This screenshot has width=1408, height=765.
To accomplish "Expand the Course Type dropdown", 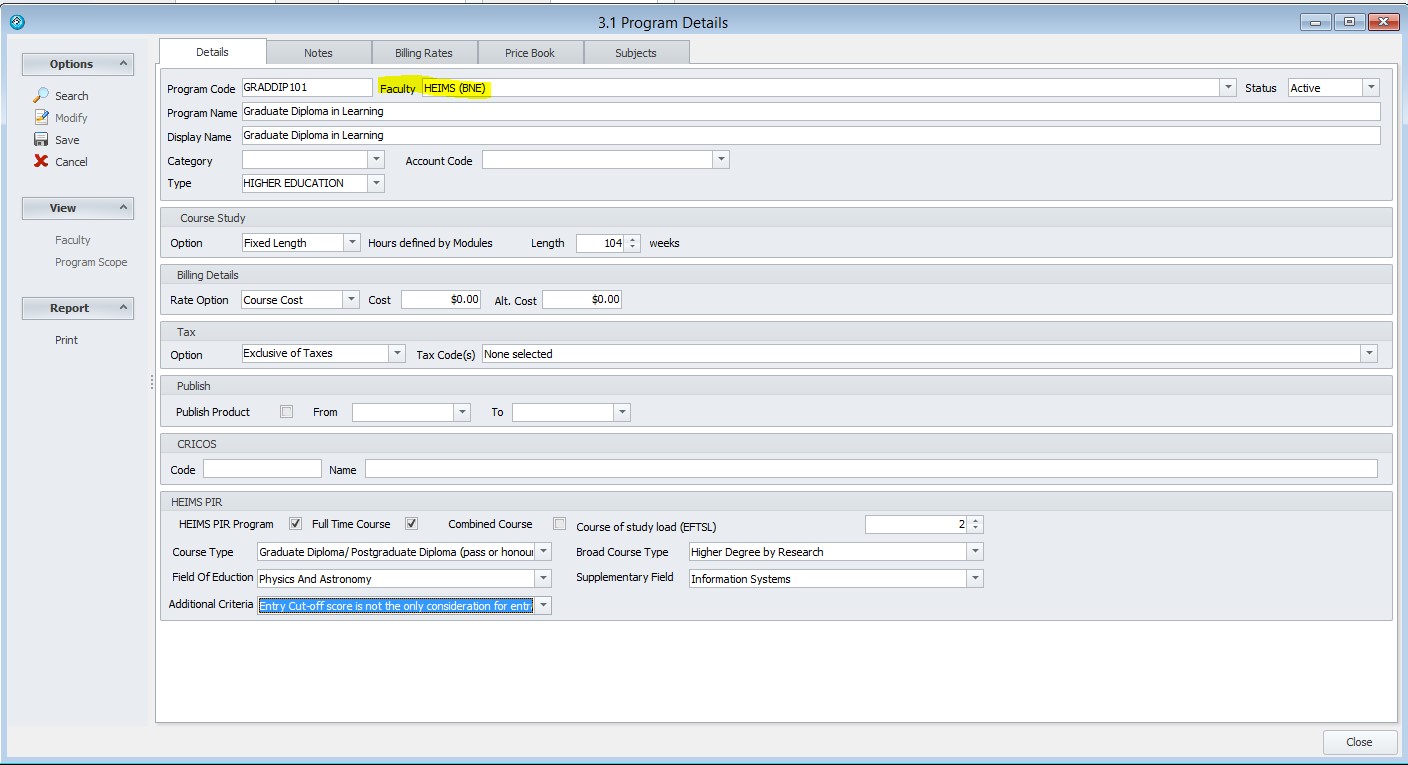I will pos(543,552).
